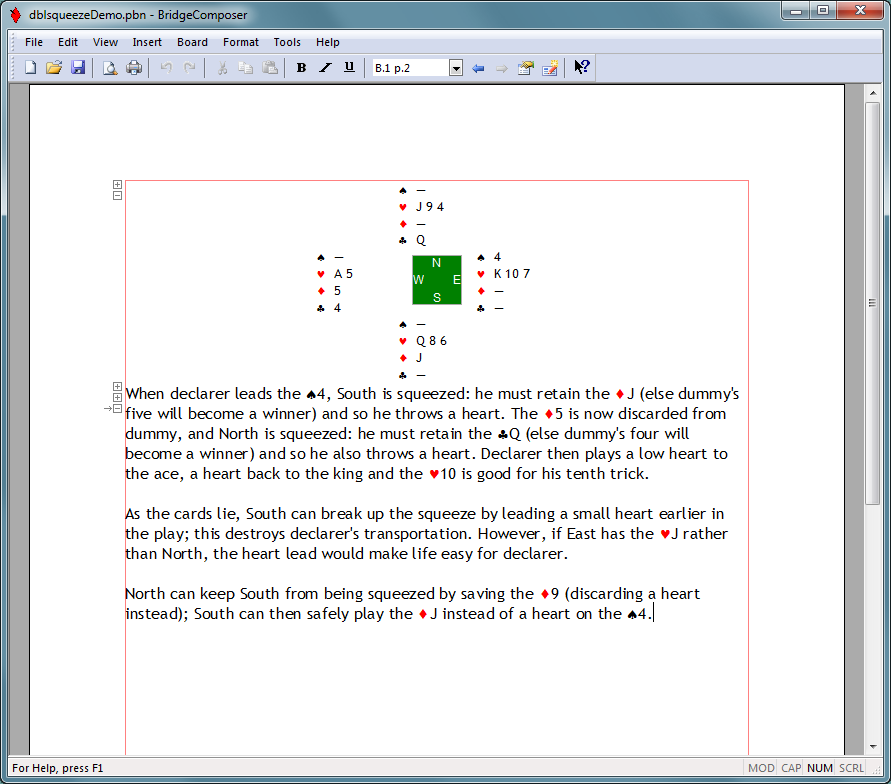
Task: Click paragraph starting 'North can keep South'
Action: (x=413, y=603)
